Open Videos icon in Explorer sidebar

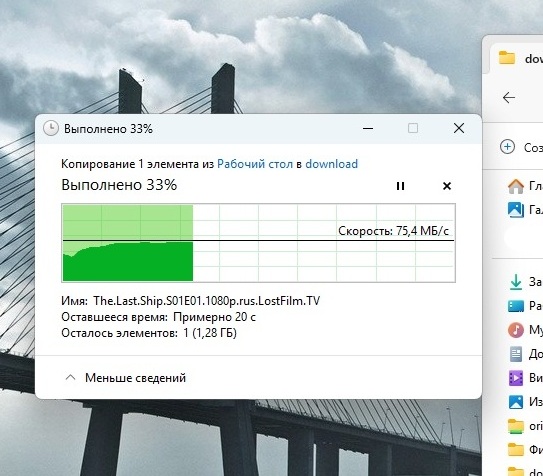516,378
